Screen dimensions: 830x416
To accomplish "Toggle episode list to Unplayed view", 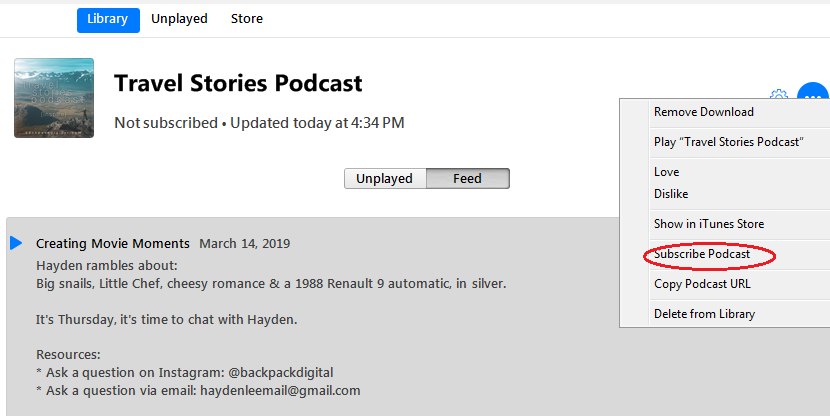I will point(385,179).
